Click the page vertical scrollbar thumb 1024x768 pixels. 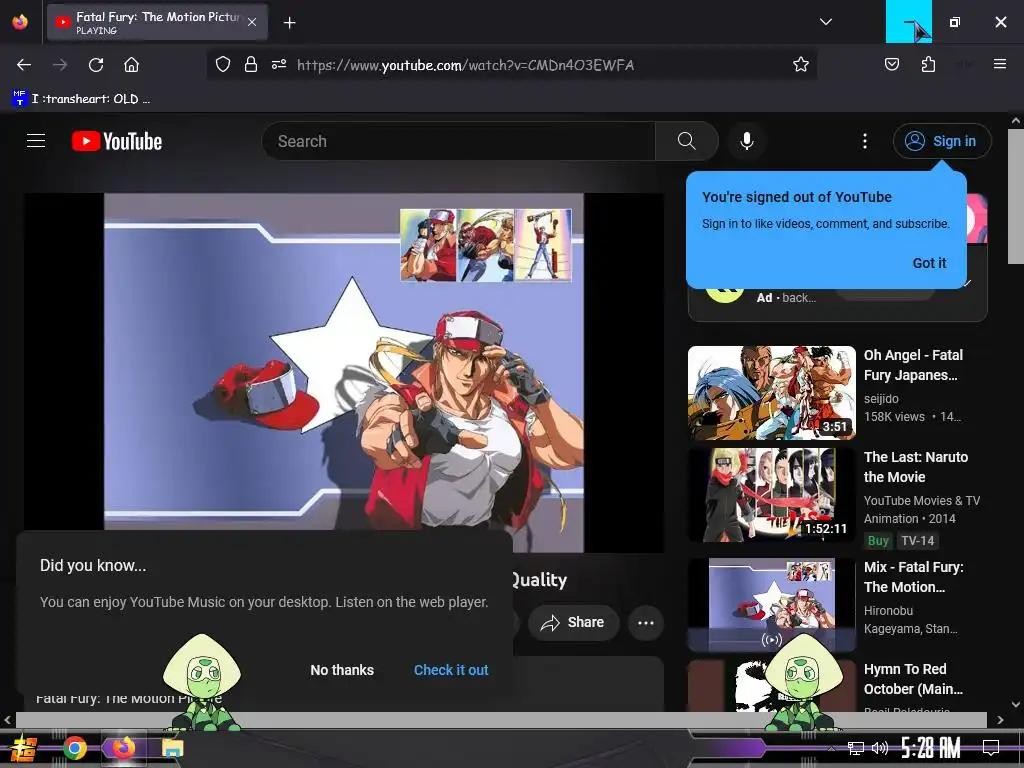[1016, 197]
